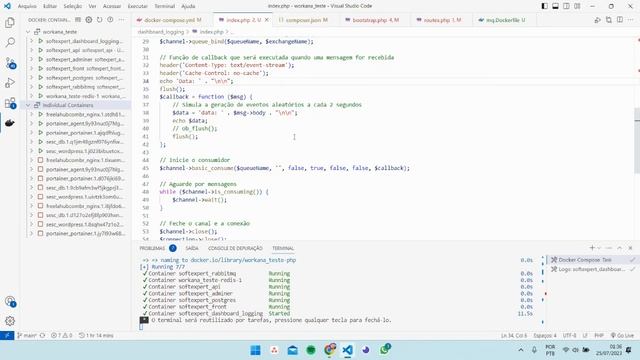Open the Explorer view in activity bar

point(10,23)
